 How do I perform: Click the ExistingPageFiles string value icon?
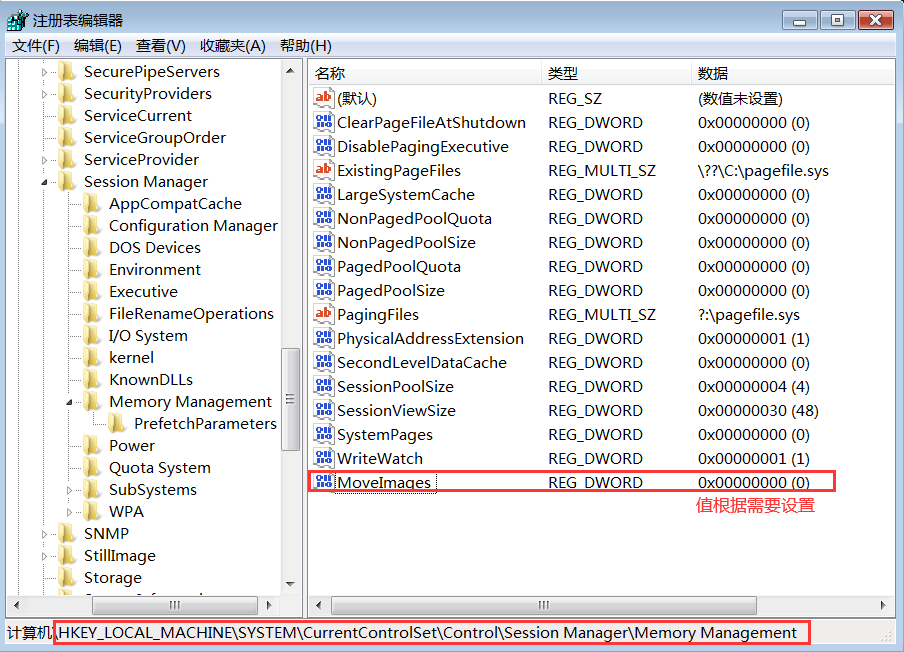coord(323,170)
